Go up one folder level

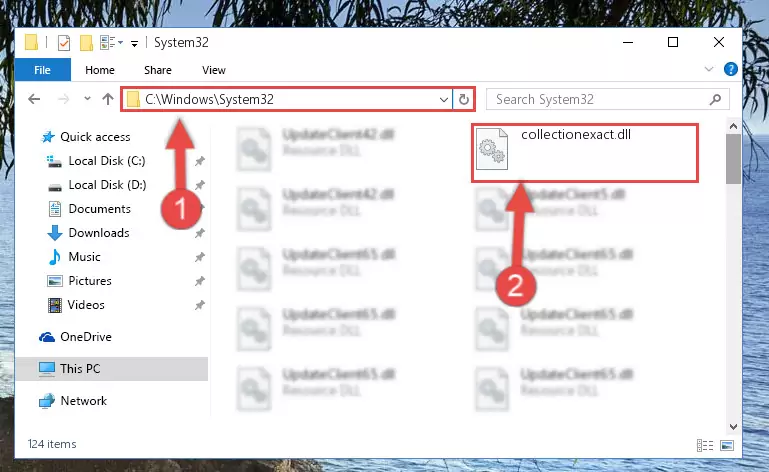pyautogui.click(x=108, y=99)
